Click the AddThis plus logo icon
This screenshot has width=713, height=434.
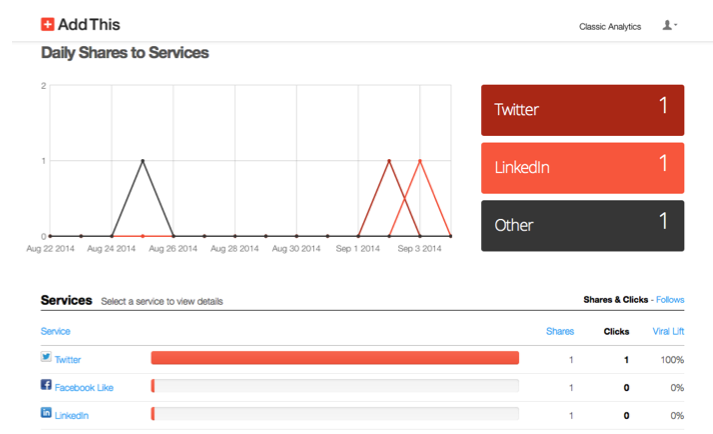click(x=47, y=24)
